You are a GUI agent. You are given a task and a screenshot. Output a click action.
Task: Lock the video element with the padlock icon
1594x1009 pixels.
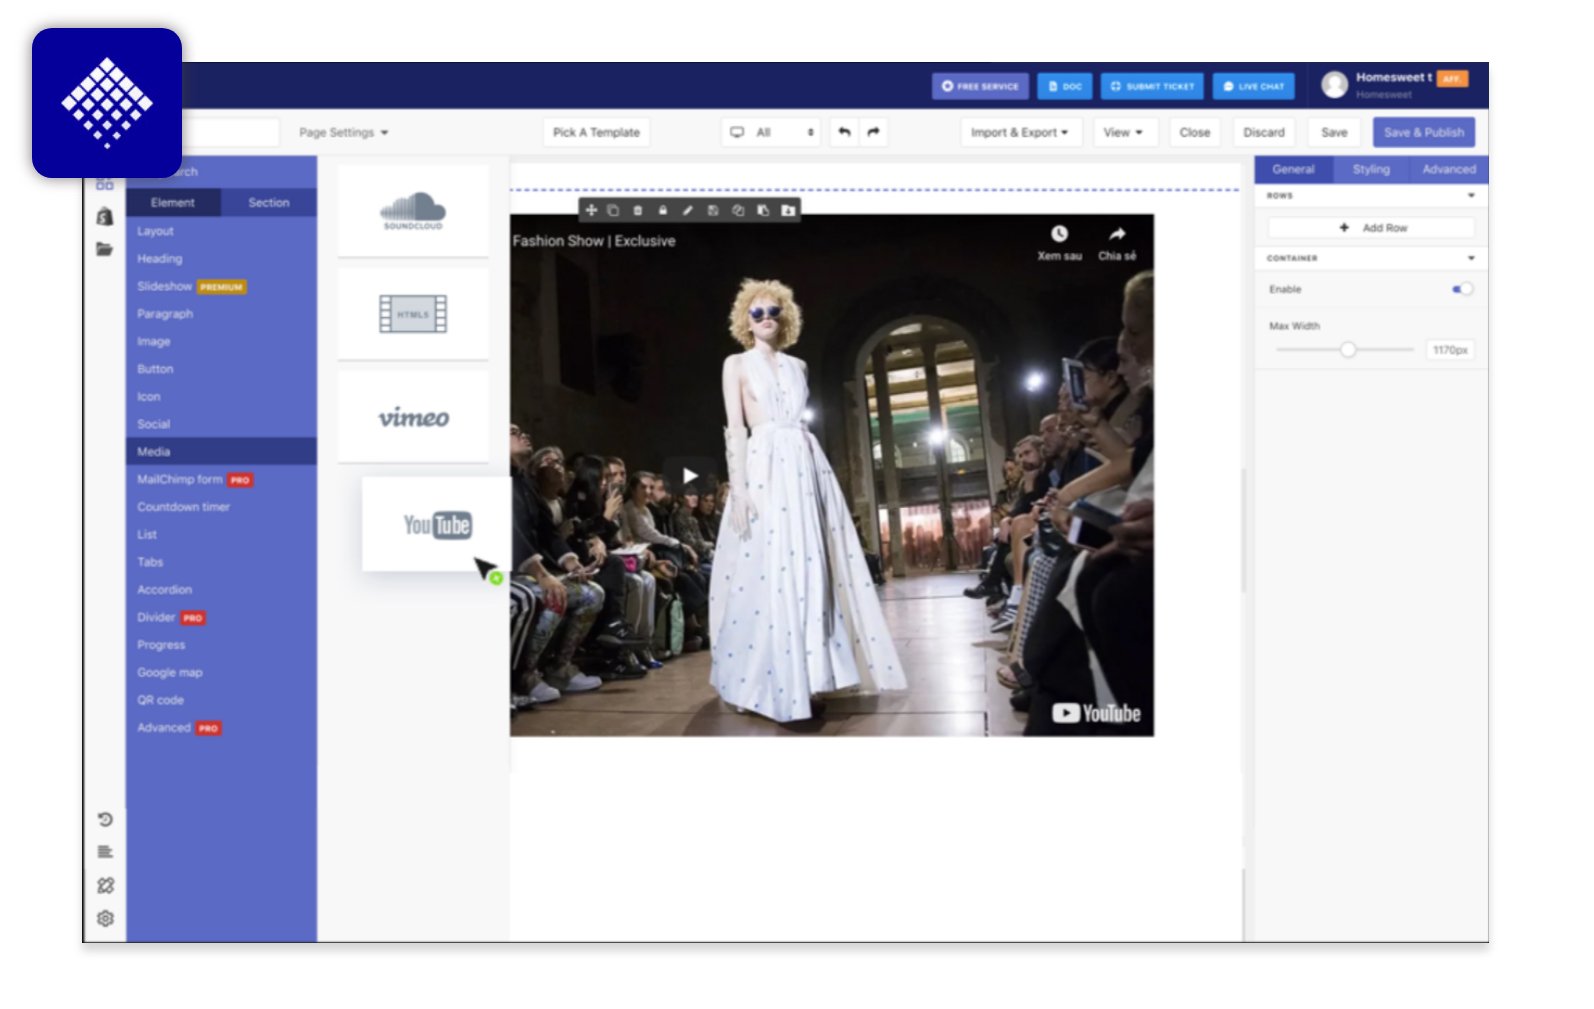pyautogui.click(x=662, y=210)
